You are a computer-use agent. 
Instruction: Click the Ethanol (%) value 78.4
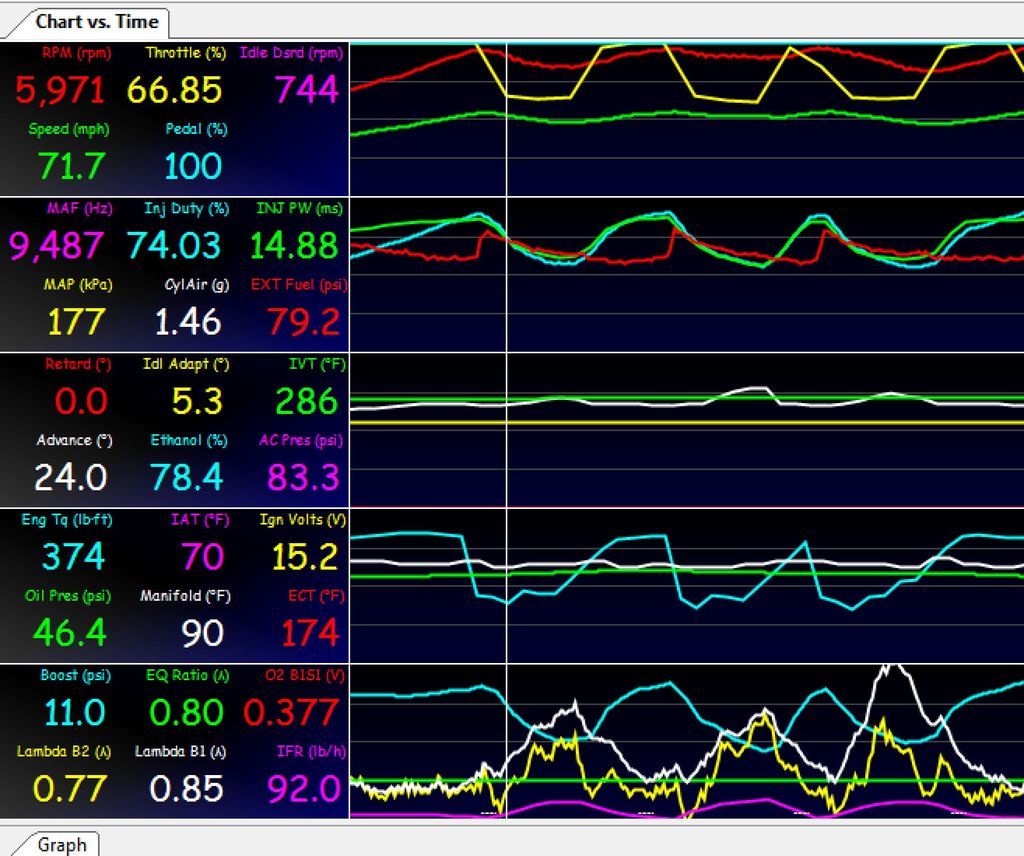[186, 477]
